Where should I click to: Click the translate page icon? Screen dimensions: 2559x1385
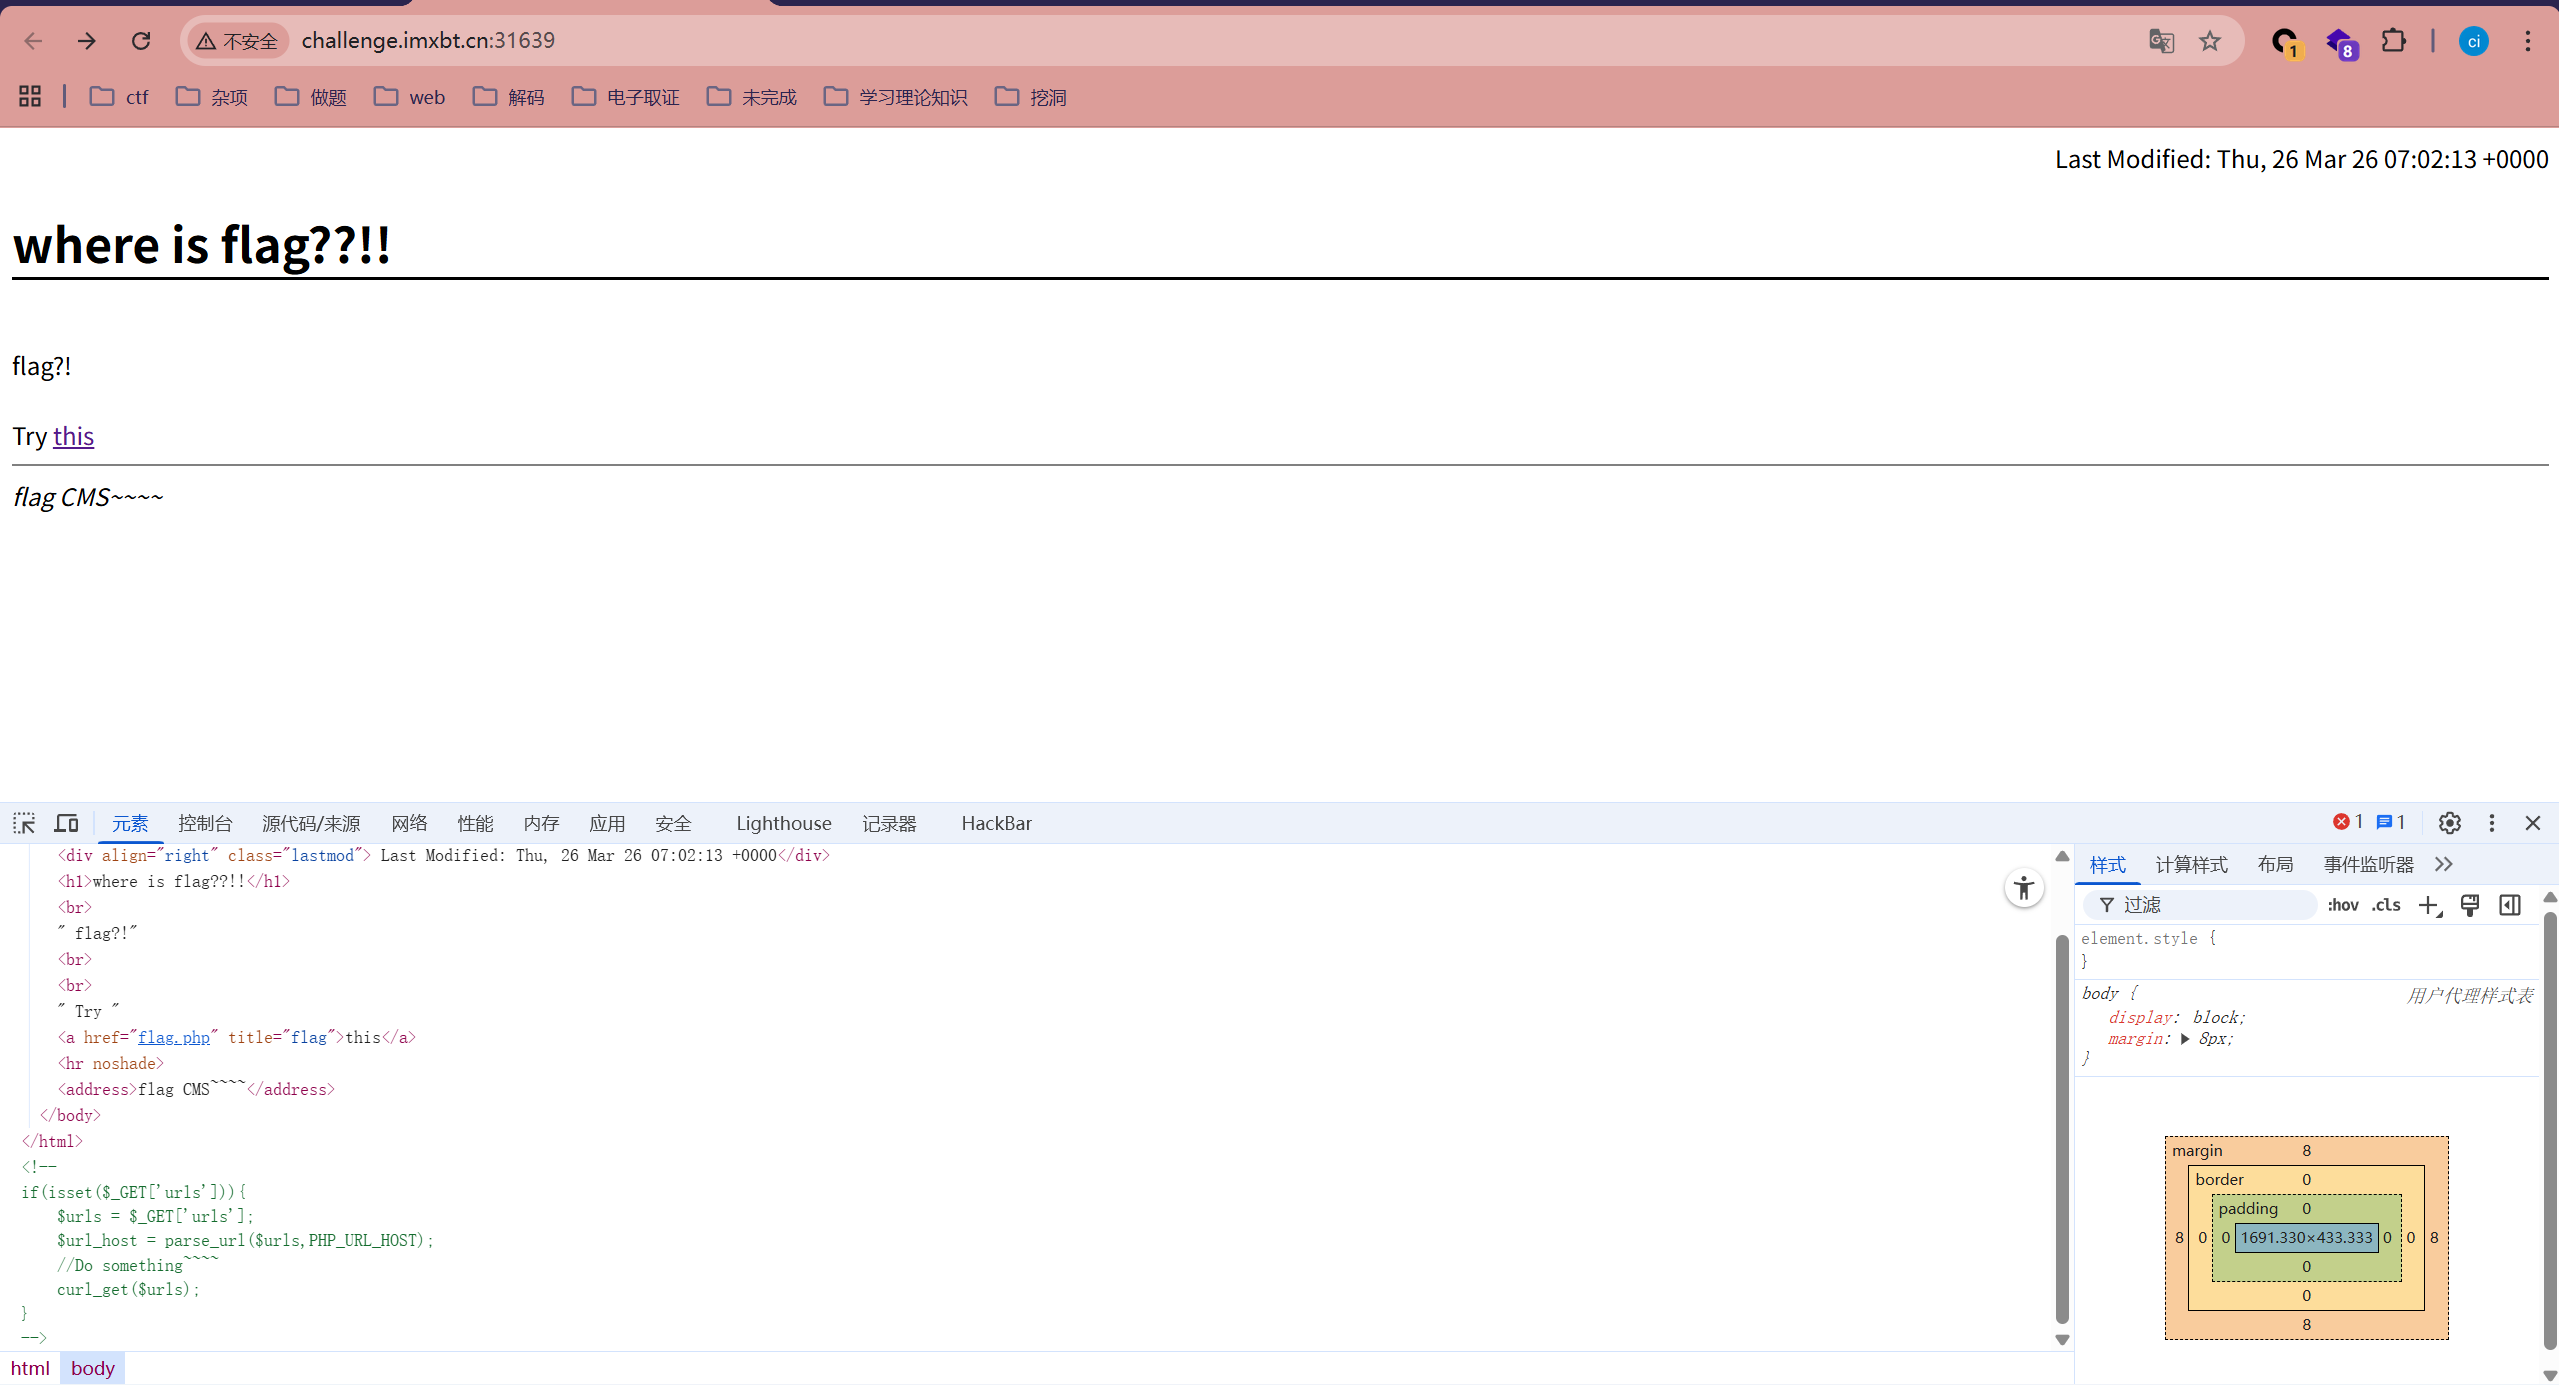2161,41
